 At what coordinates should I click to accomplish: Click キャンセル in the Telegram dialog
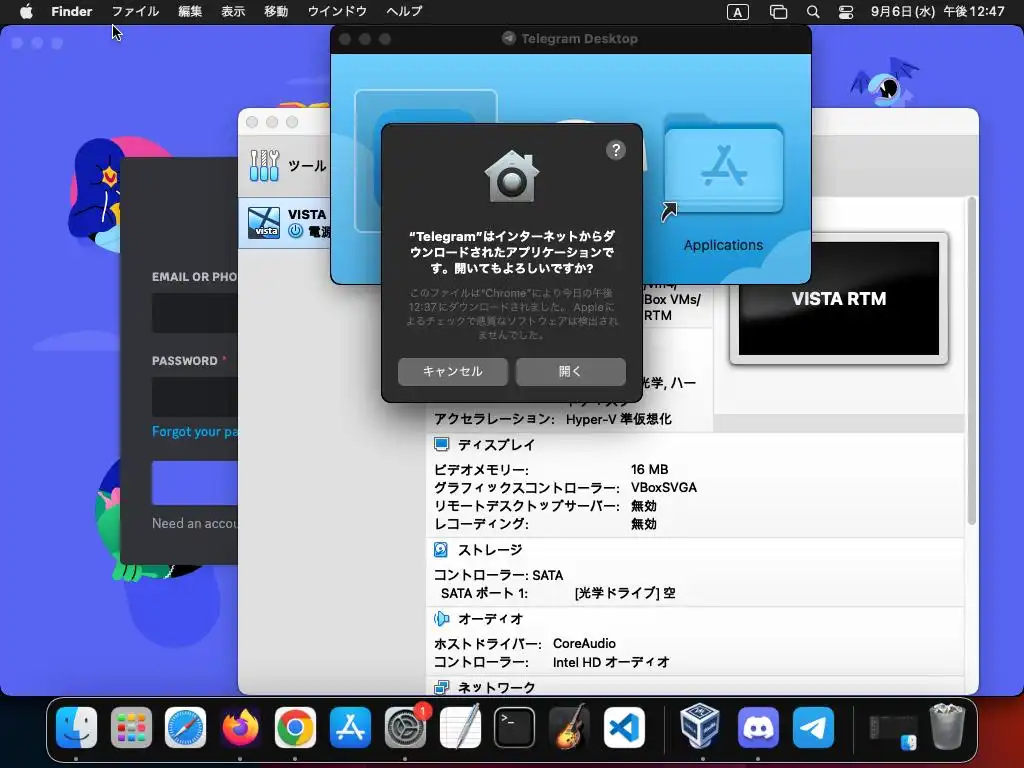click(x=453, y=372)
